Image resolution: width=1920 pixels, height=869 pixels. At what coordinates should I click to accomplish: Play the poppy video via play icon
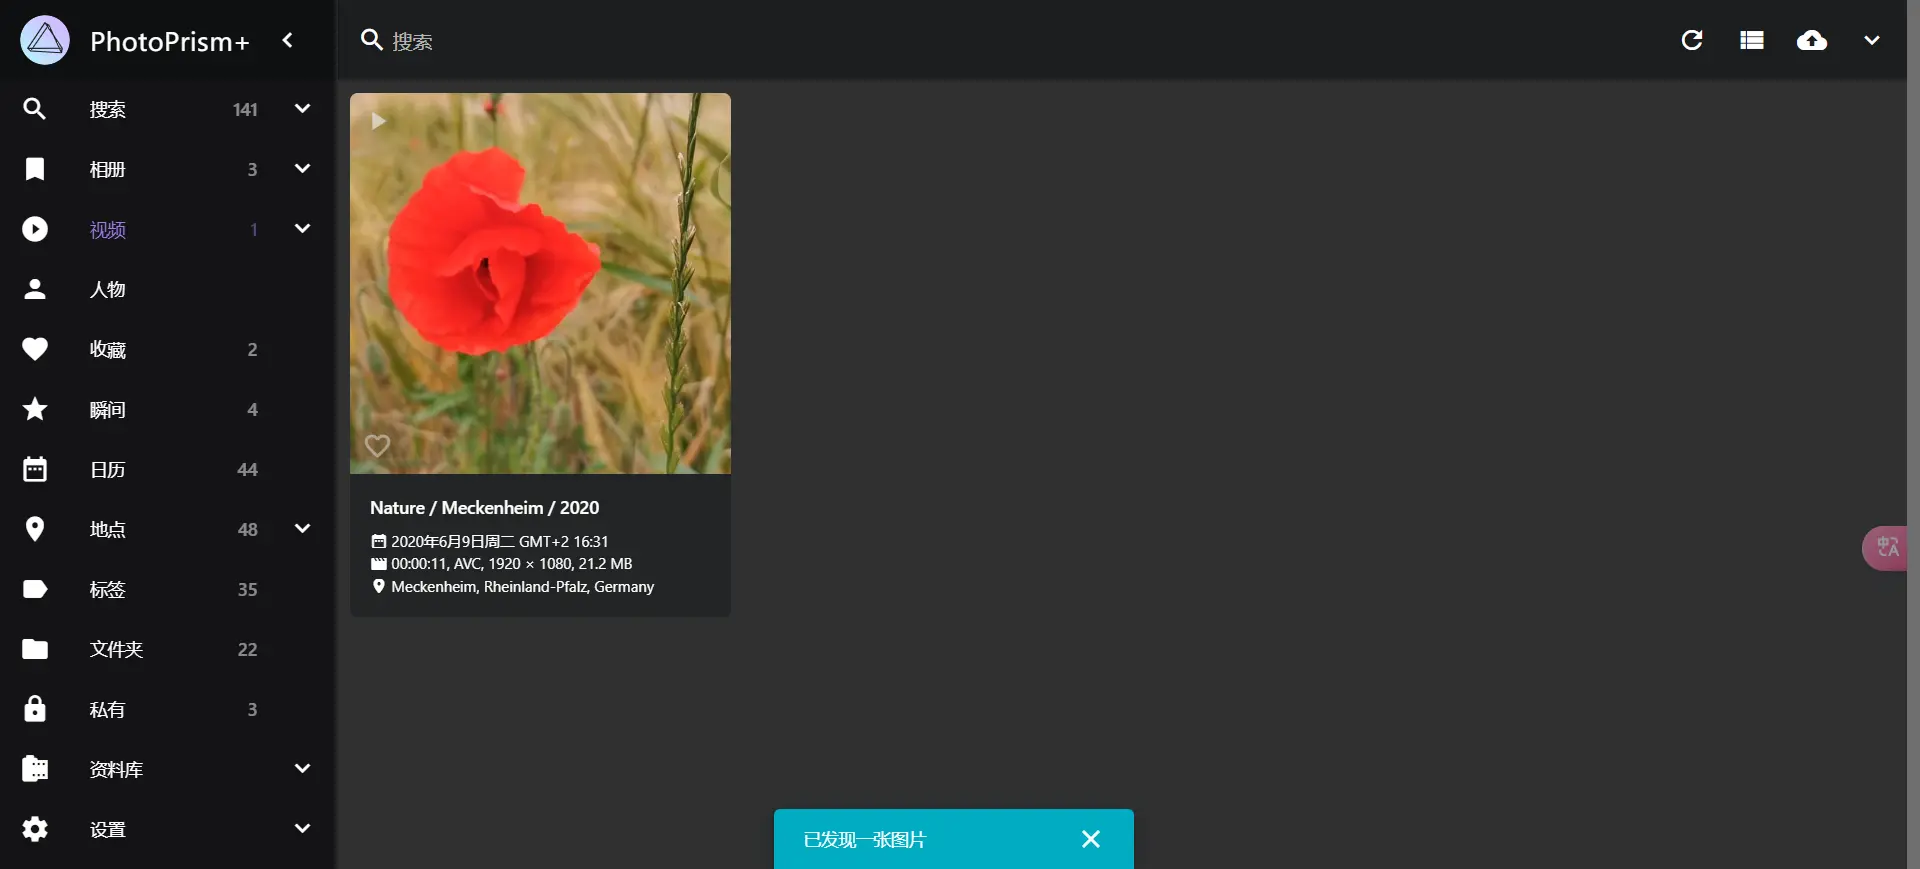pos(378,121)
